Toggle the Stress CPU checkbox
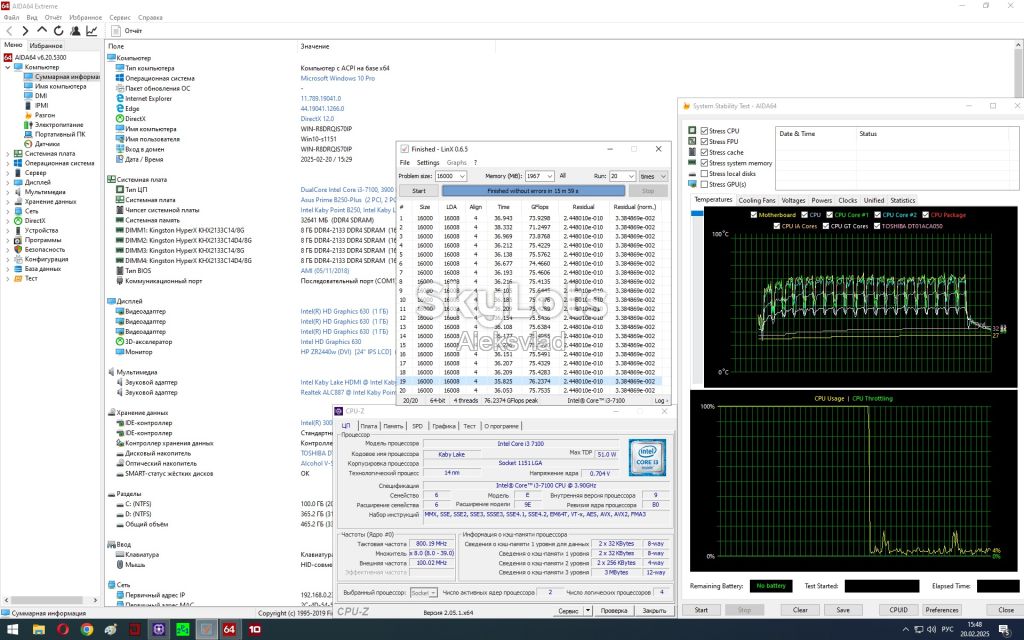 point(704,131)
